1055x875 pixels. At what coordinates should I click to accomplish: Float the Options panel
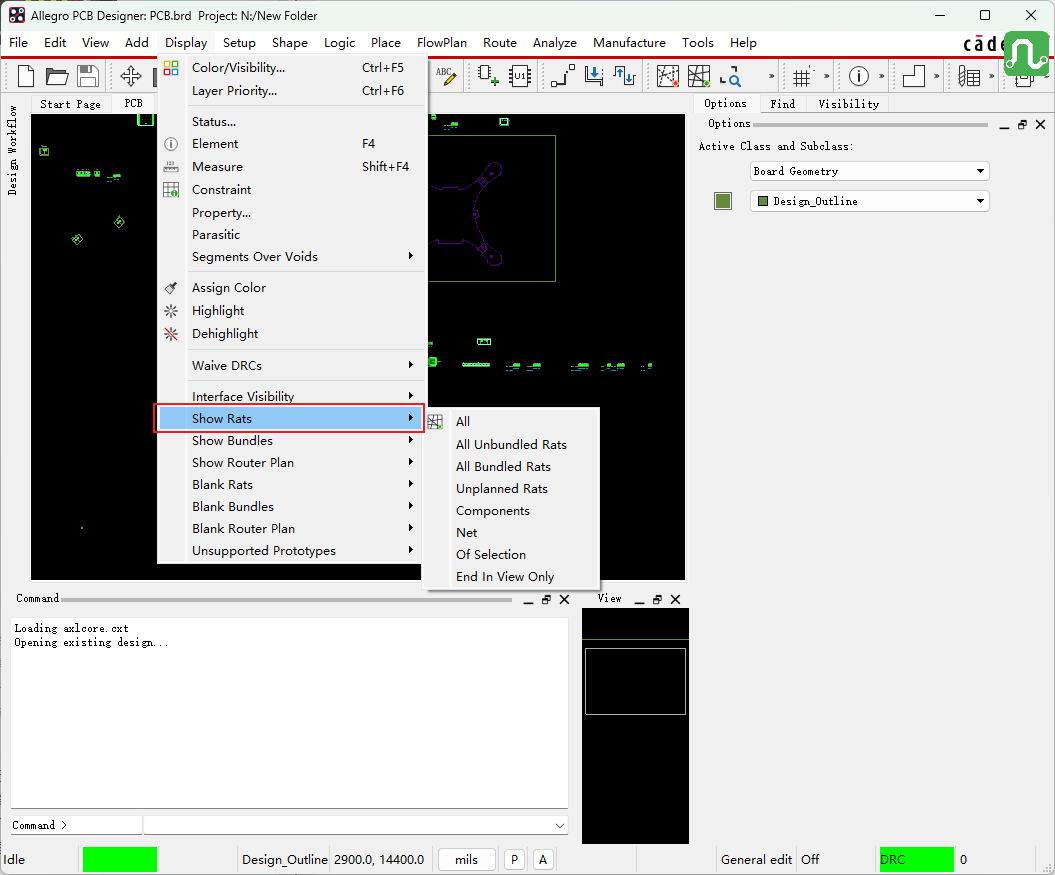(x=1022, y=125)
